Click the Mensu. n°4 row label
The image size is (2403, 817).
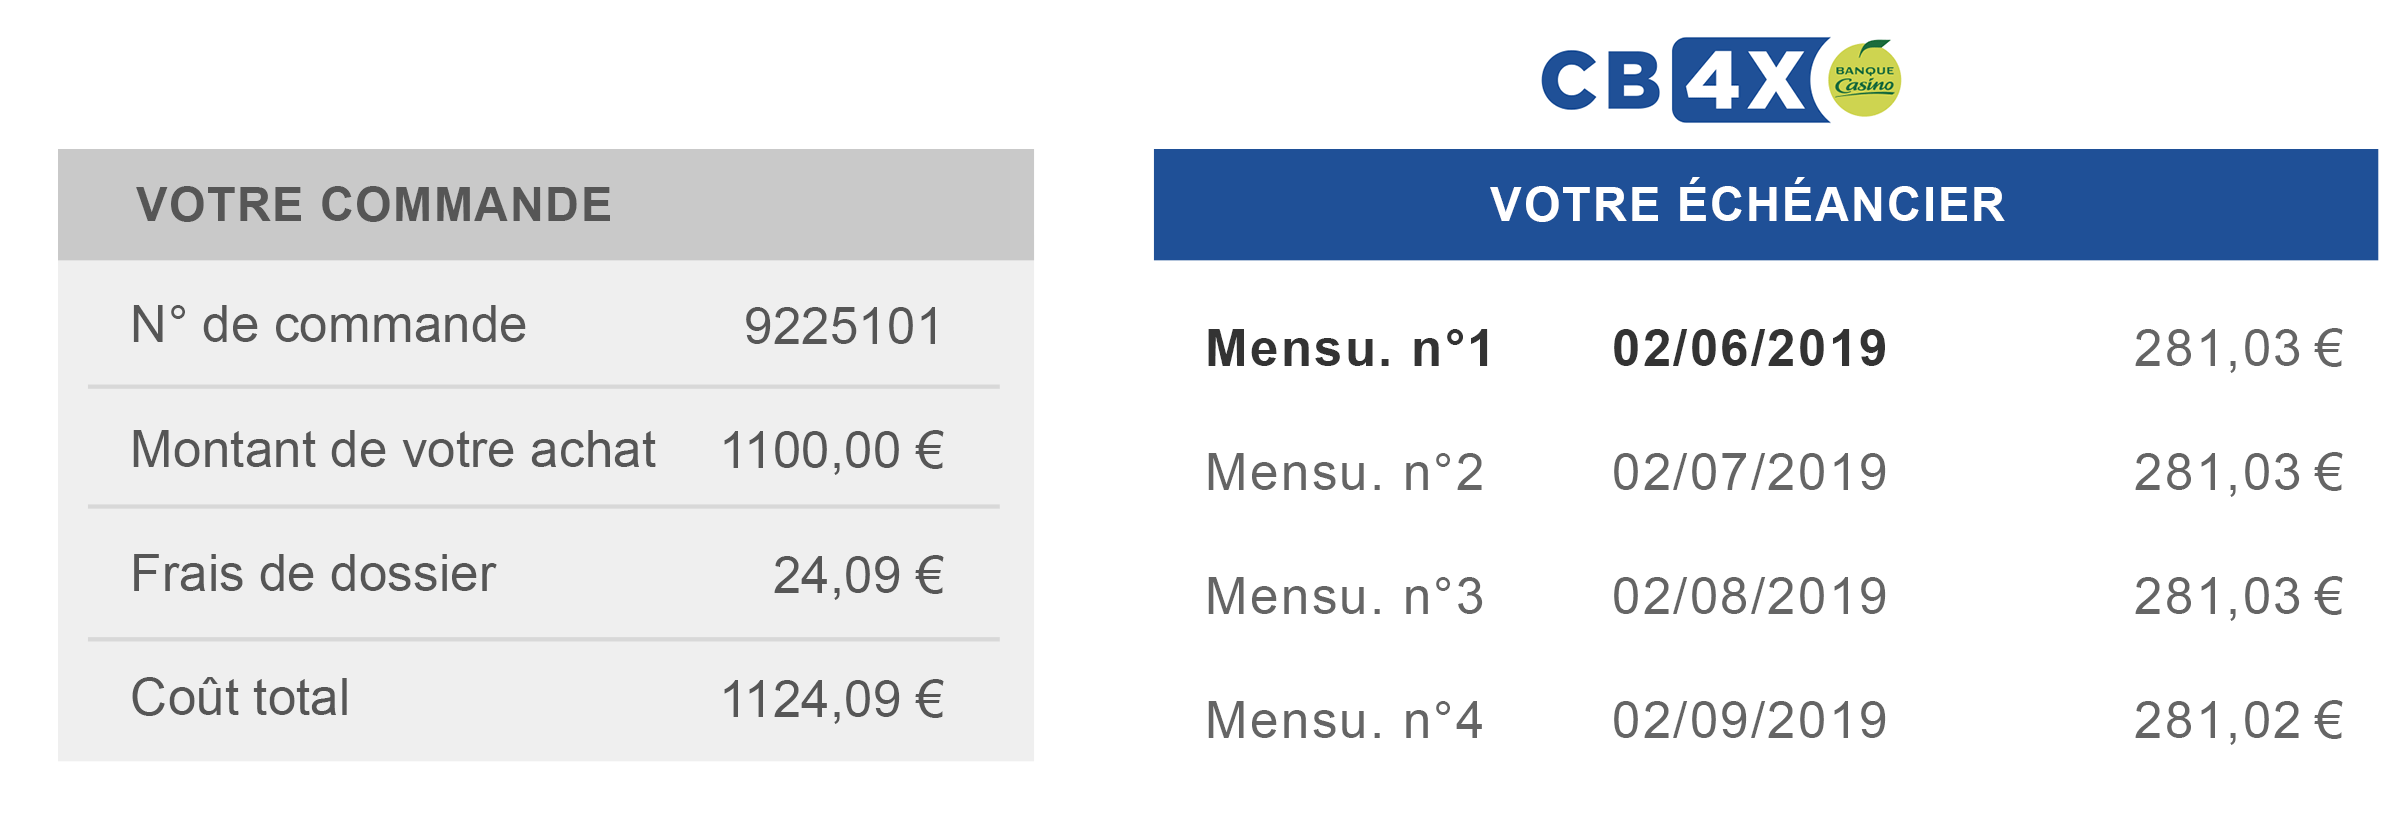[1344, 720]
